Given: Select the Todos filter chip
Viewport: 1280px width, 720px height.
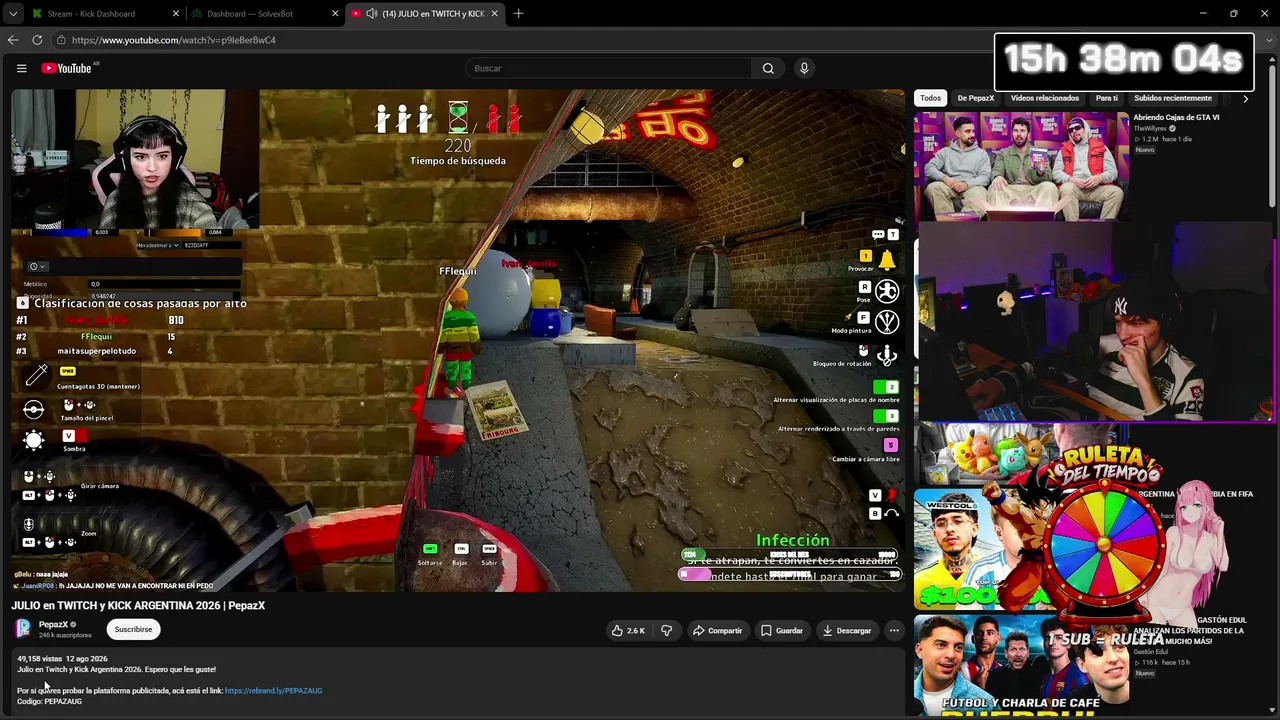Looking at the screenshot, I should 930,98.
